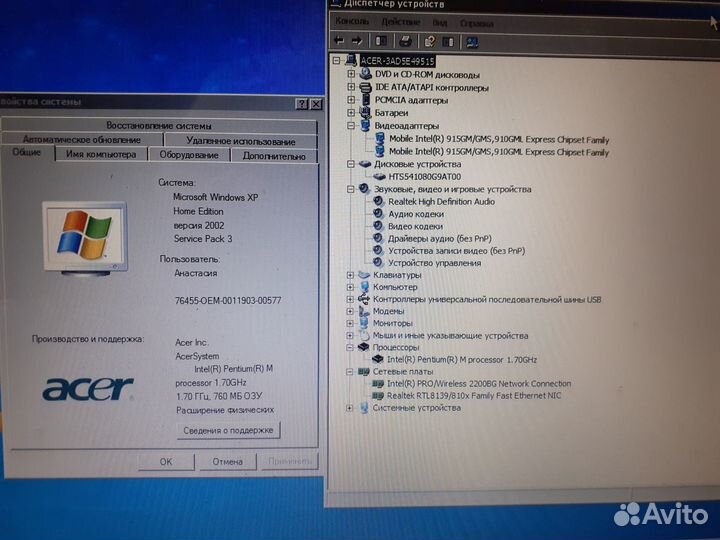720x540 pixels.
Task: Switch to the Восстановление системы tab
Action: (x=159, y=125)
